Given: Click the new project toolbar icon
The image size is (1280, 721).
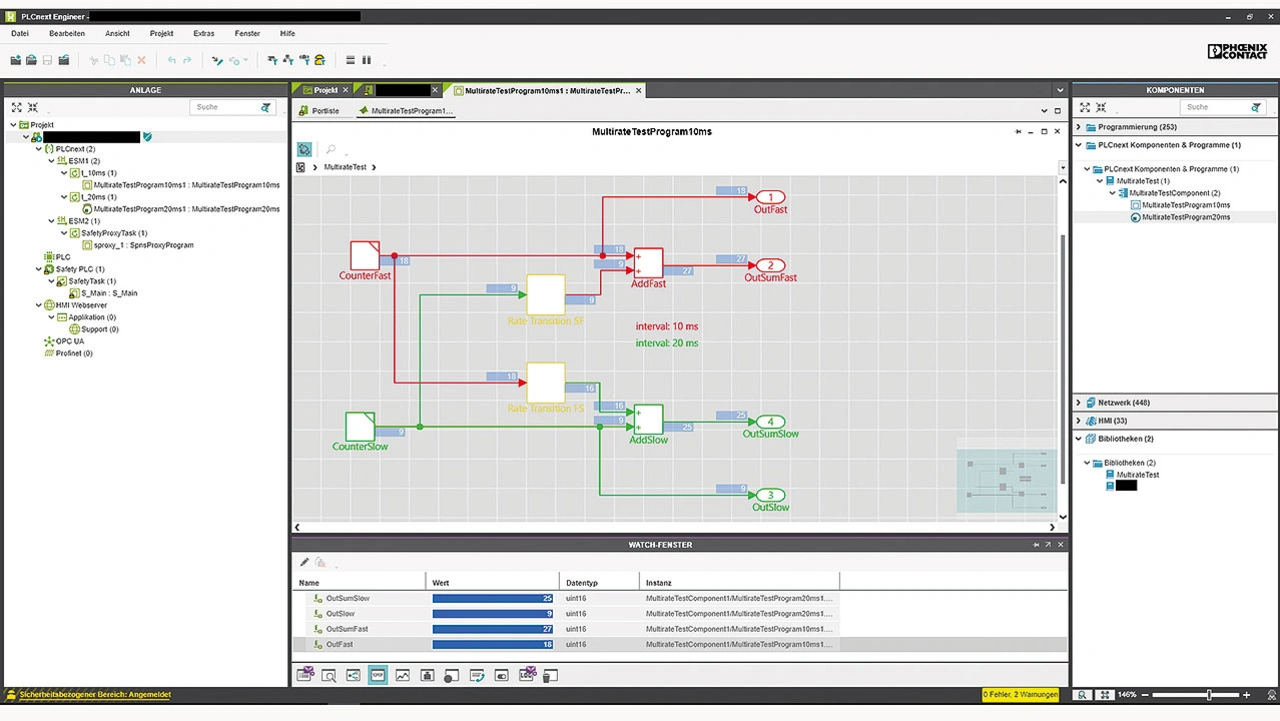Looking at the screenshot, I should tap(16, 60).
